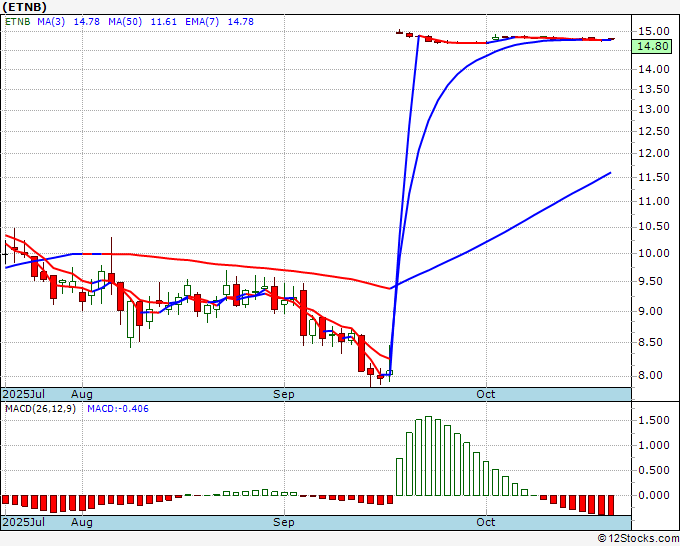
Task: Click the 1.000 MACD axis label
Action: click(654, 445)
